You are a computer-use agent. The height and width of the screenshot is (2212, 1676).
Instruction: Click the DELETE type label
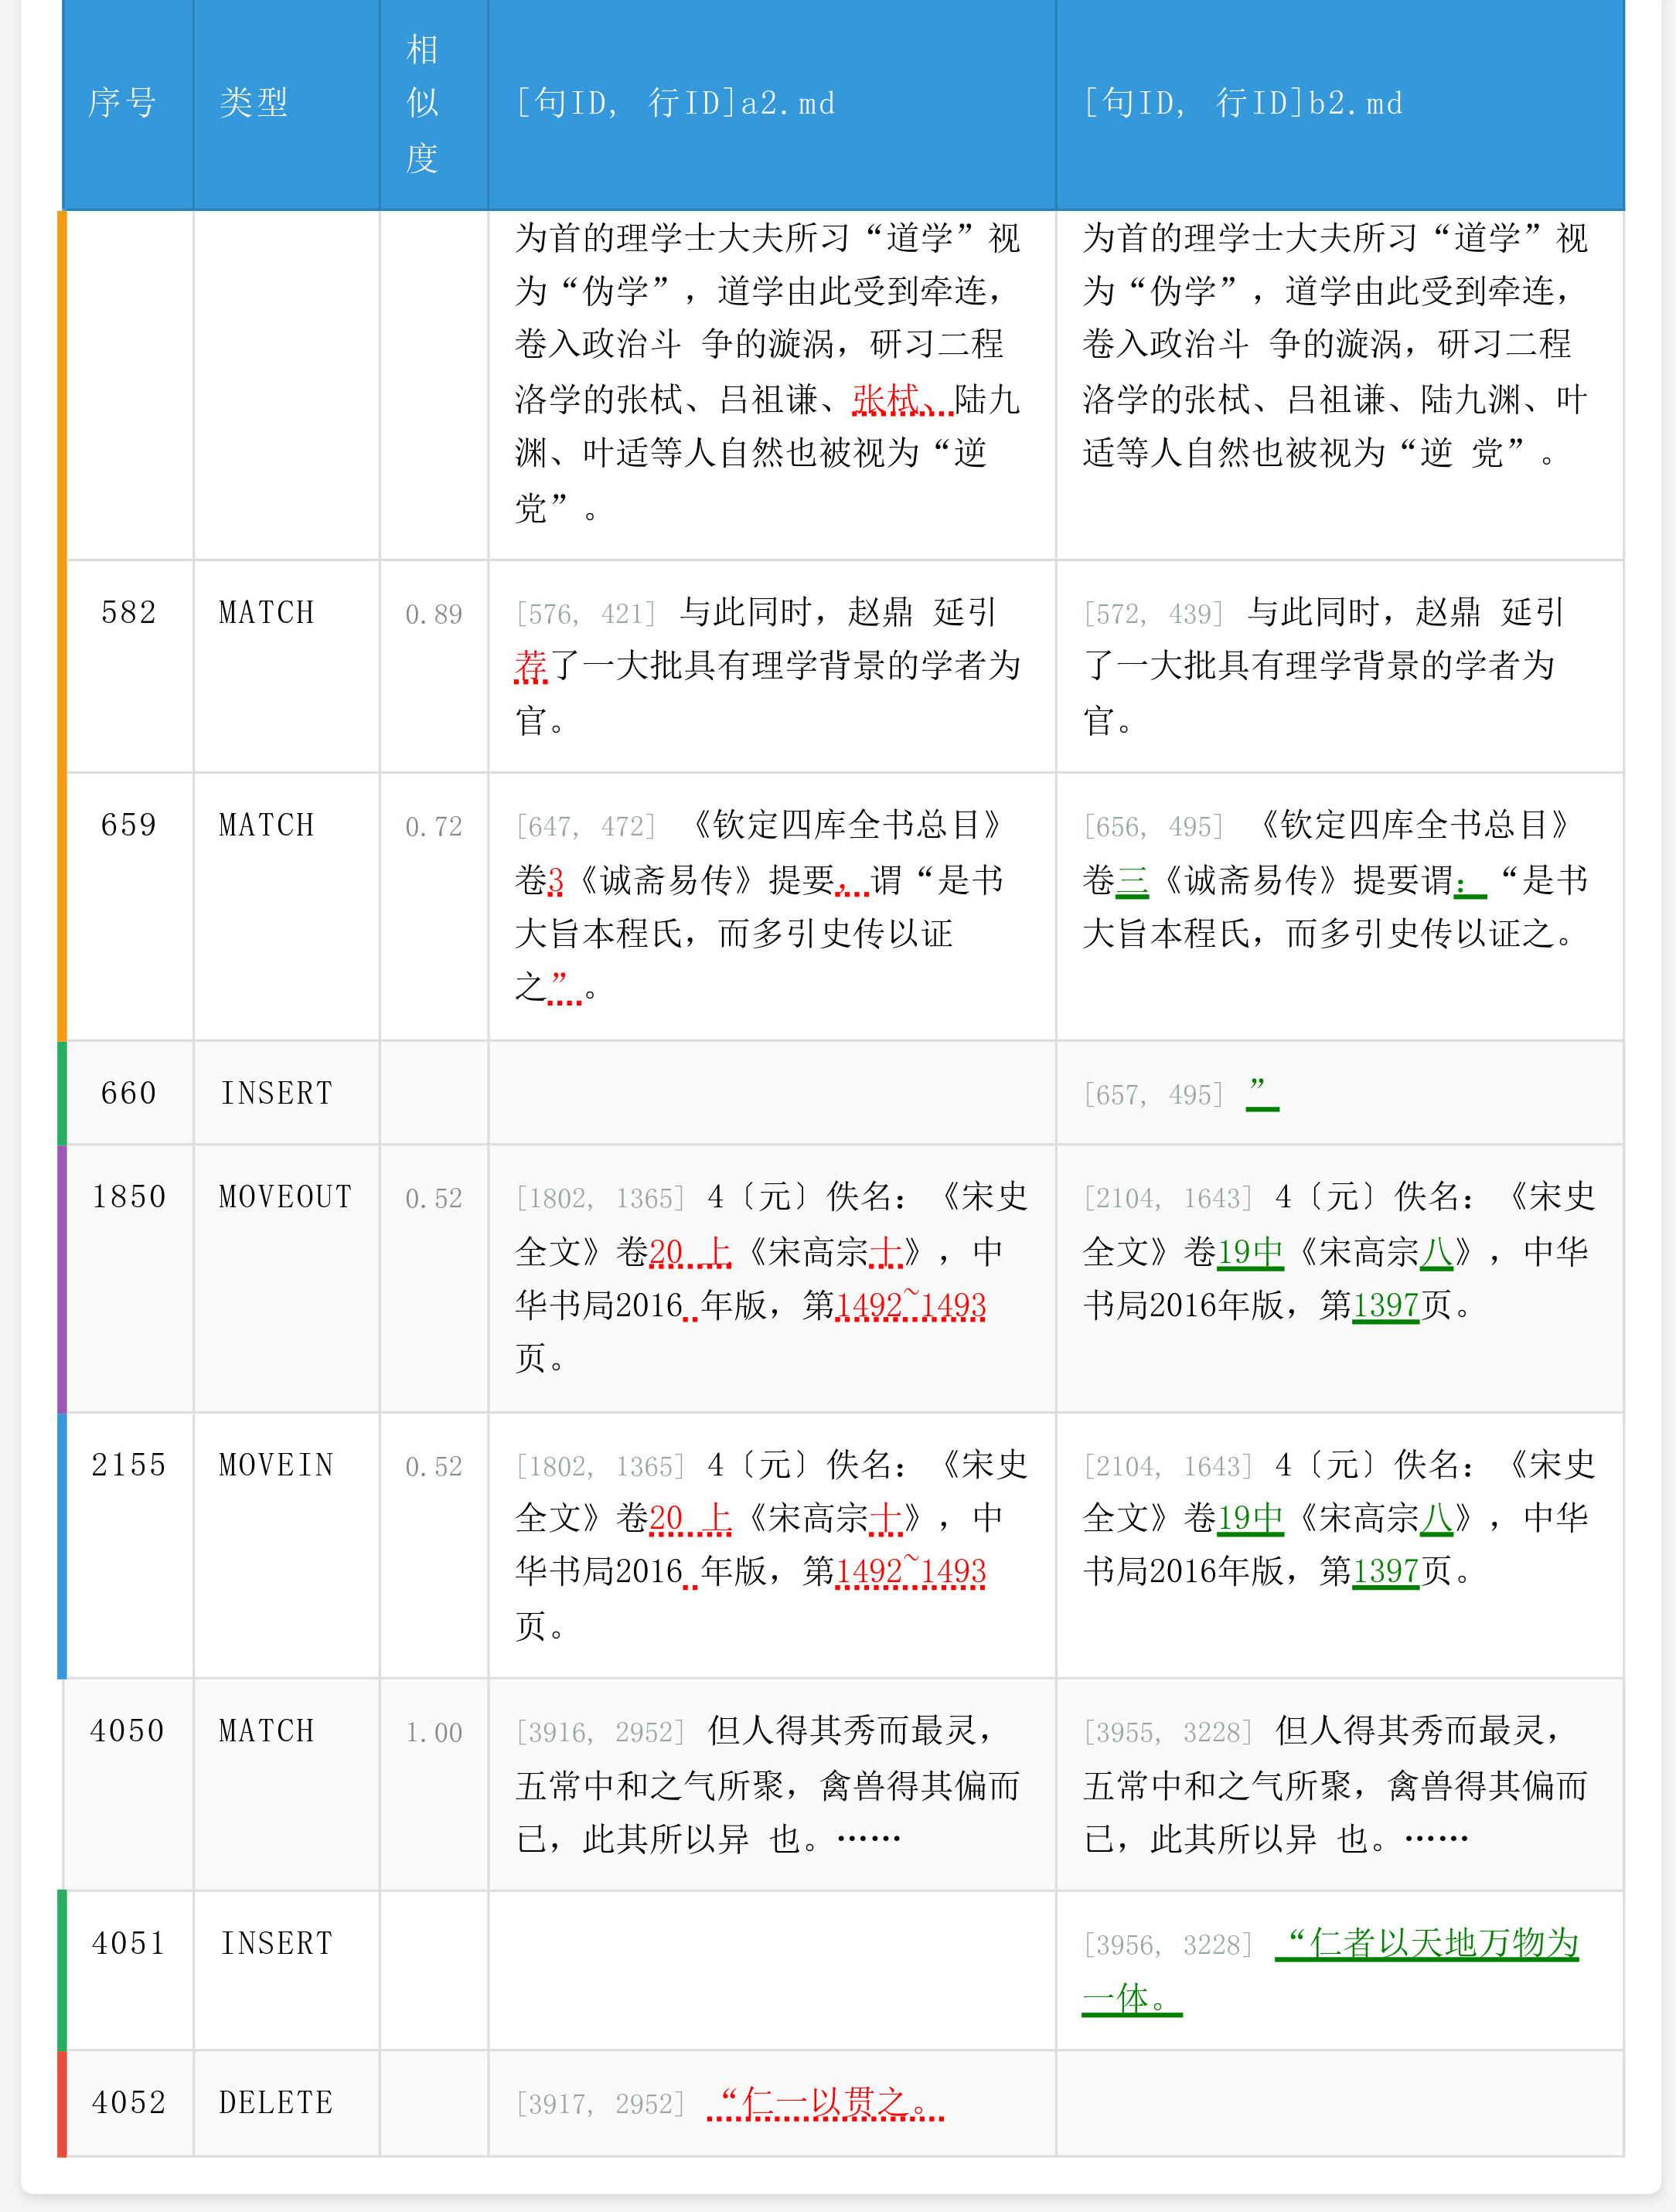point(276,2102)
